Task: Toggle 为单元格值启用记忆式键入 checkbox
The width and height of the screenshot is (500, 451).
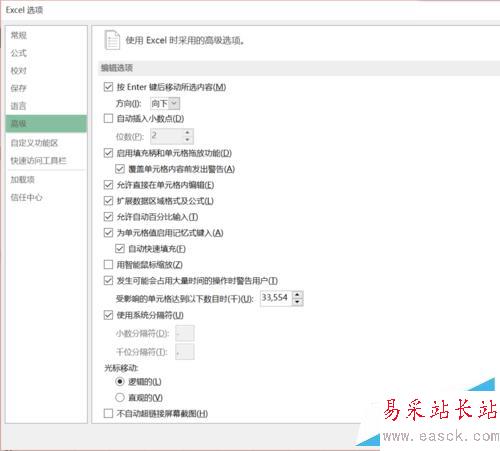Action: pos(108,233)
